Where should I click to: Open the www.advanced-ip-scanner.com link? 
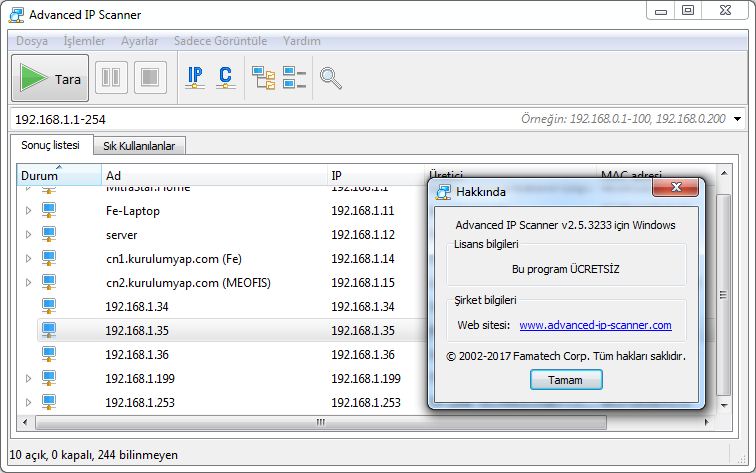pos(595,325)
